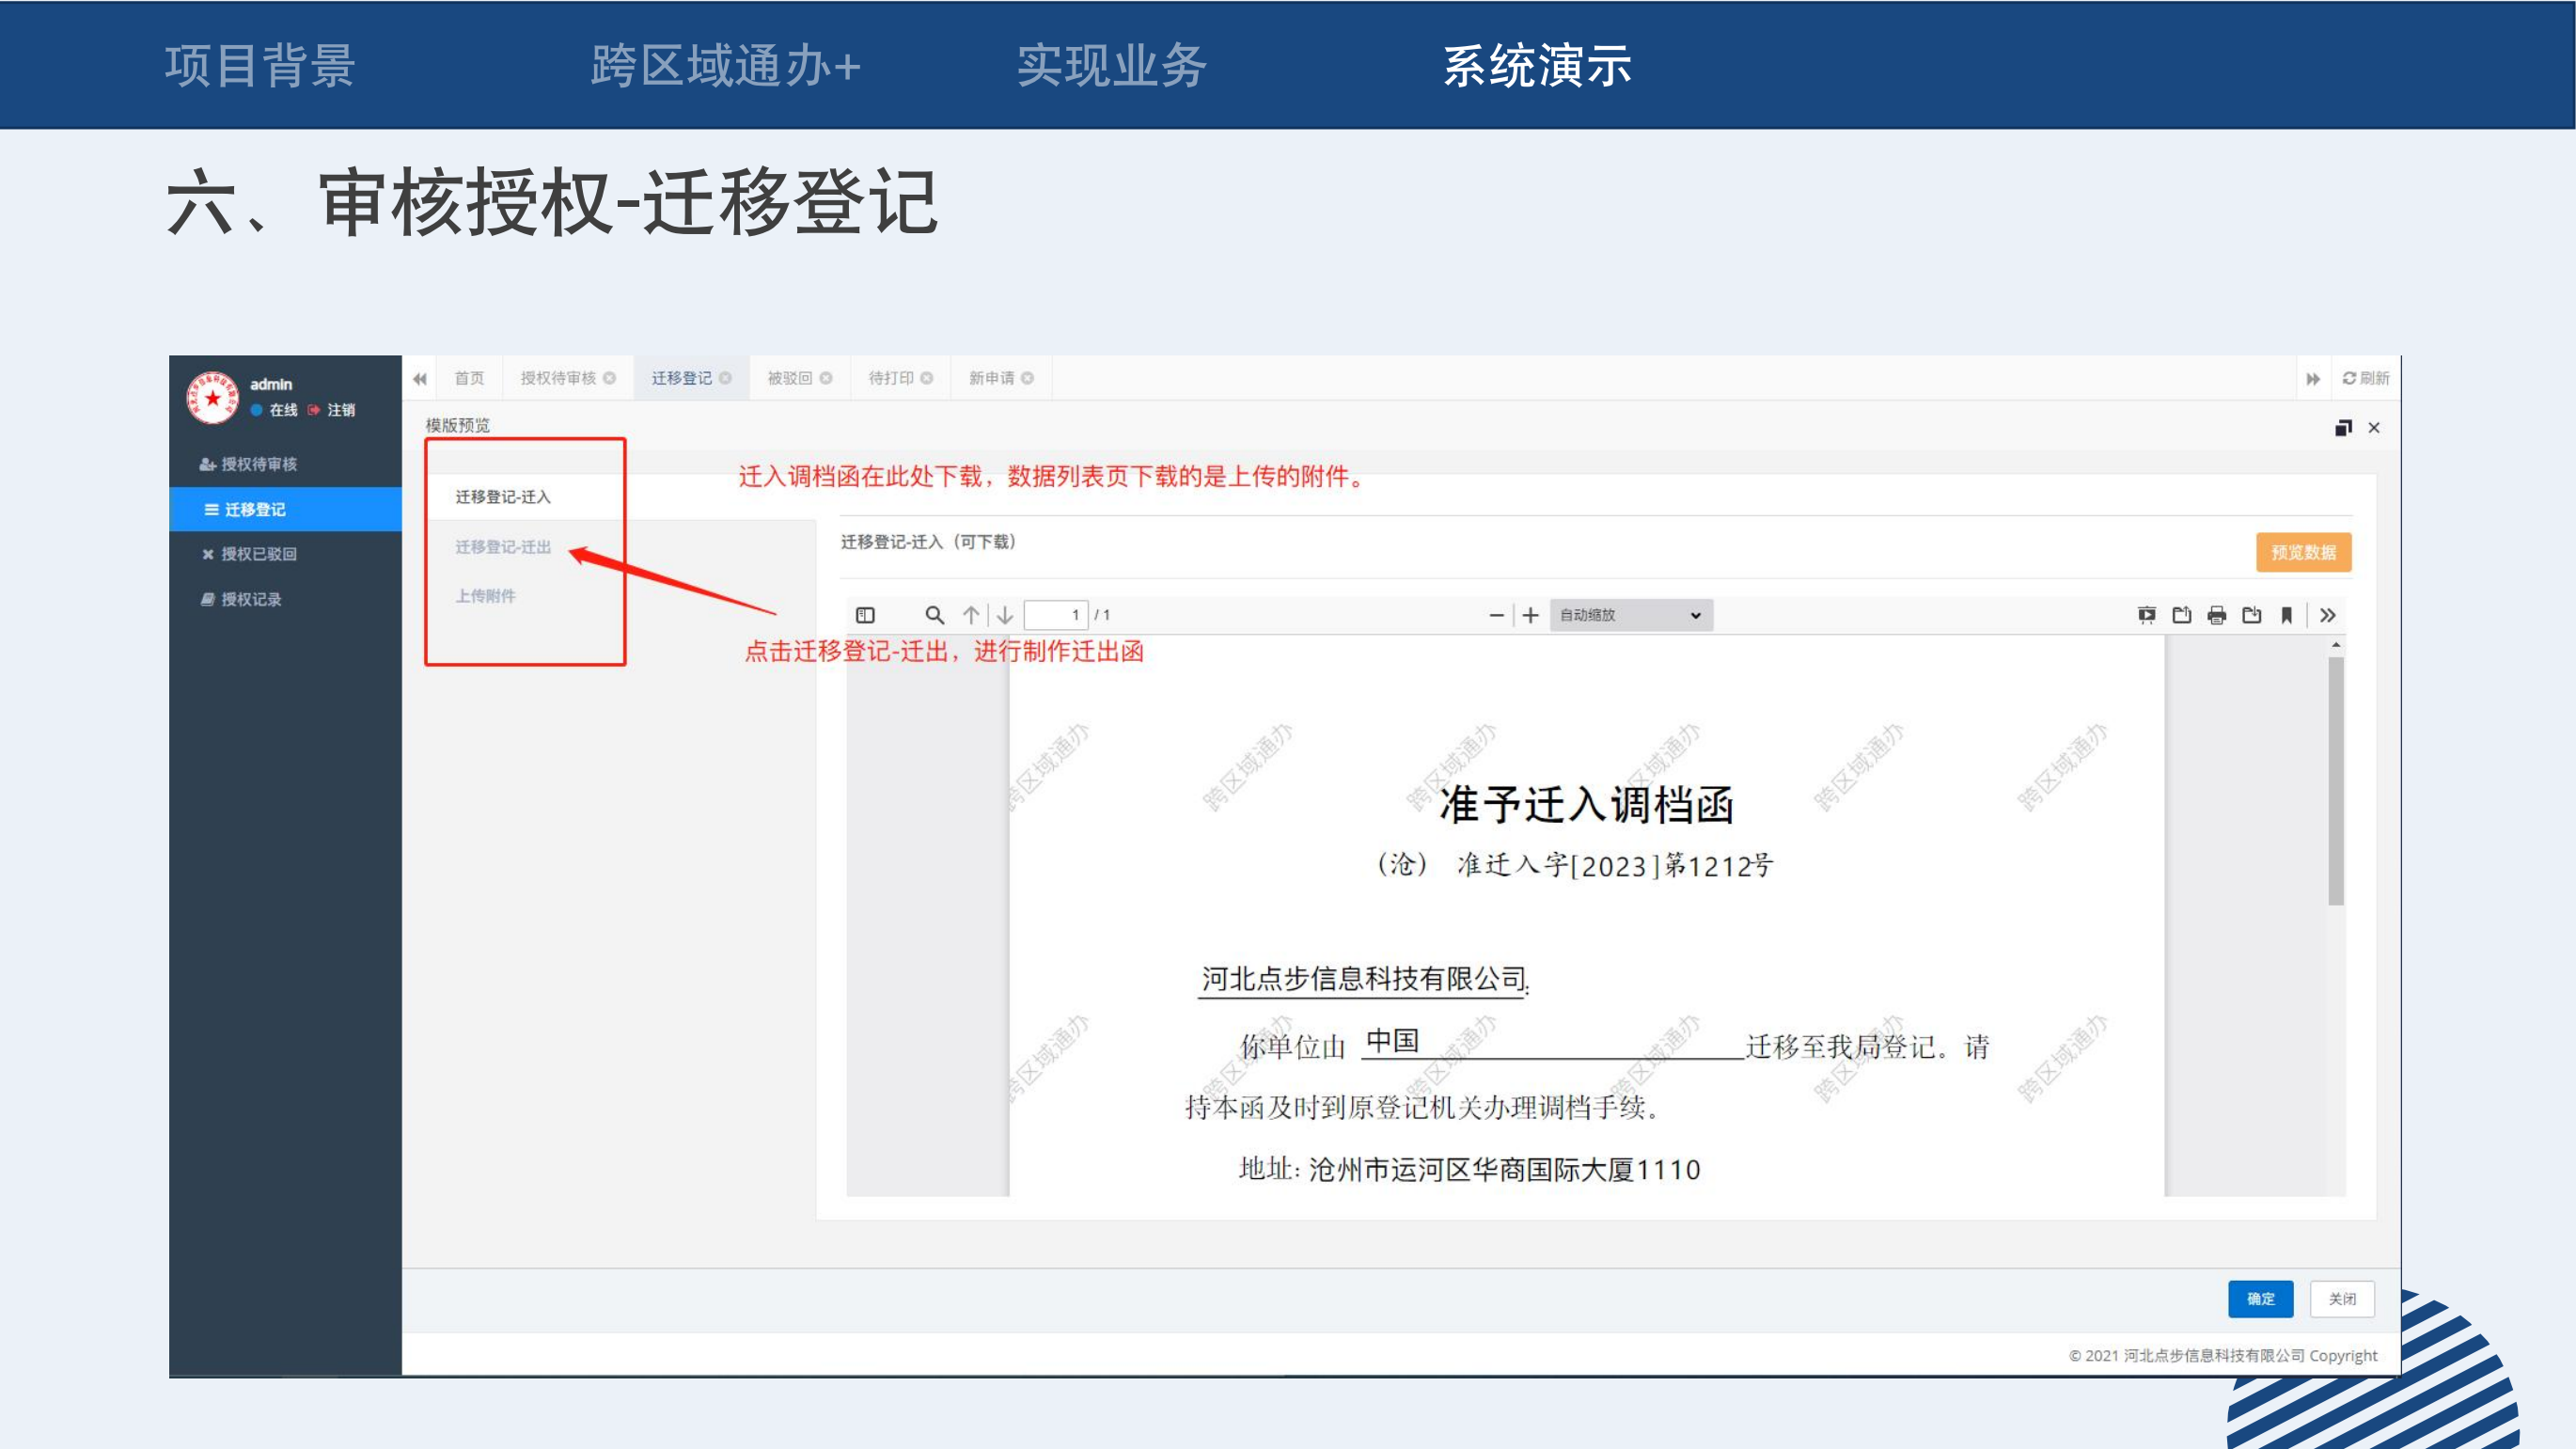Open the 自动缩放 zoom dropdown
The height and width of the screenshot is (1449, 2576).
click(1630, 615)
